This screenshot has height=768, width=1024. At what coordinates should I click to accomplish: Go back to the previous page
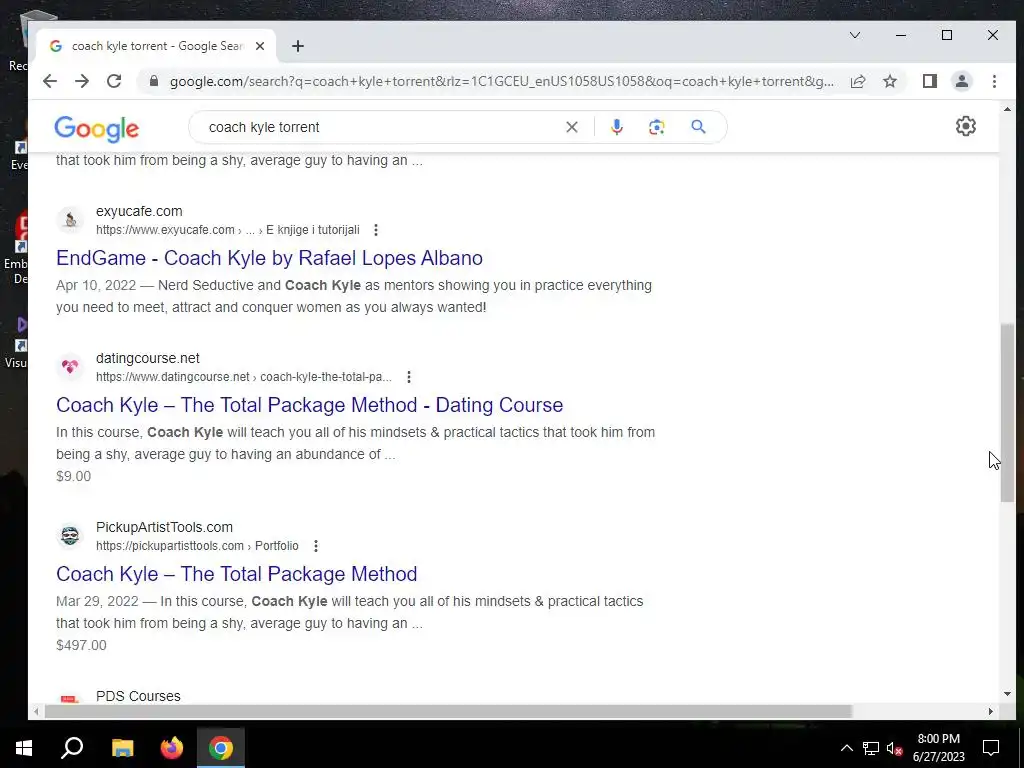pos(50,81)
